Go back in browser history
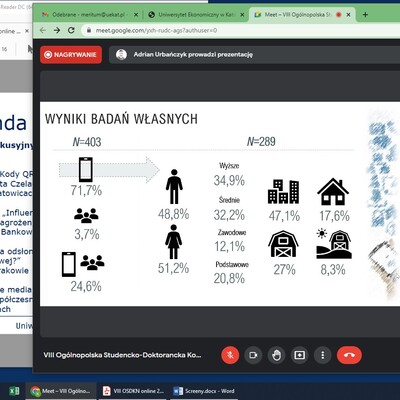Viewport: 400px width, 400px height. [43, 30]
